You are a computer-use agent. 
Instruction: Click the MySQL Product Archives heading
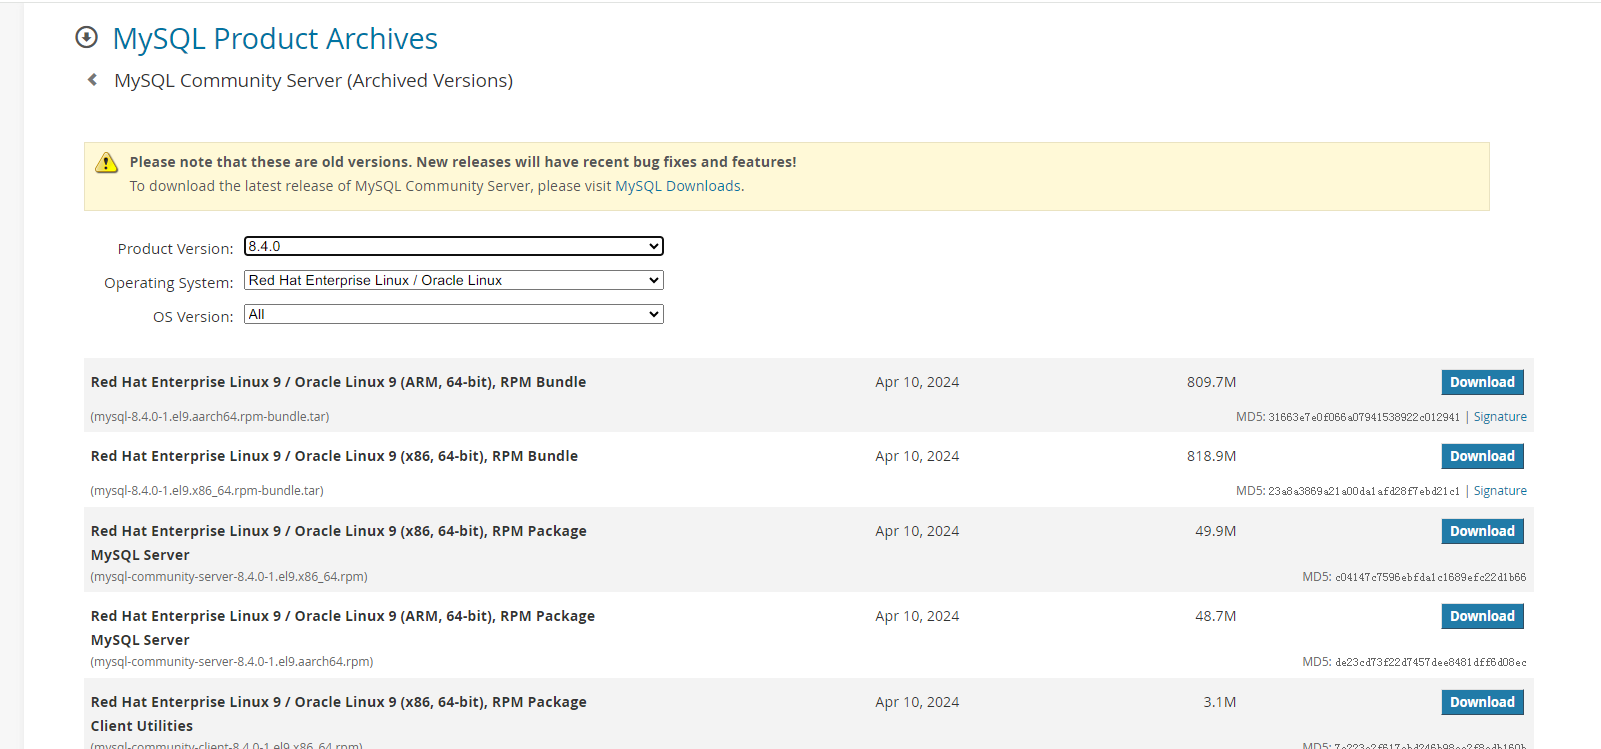point(275,39)
